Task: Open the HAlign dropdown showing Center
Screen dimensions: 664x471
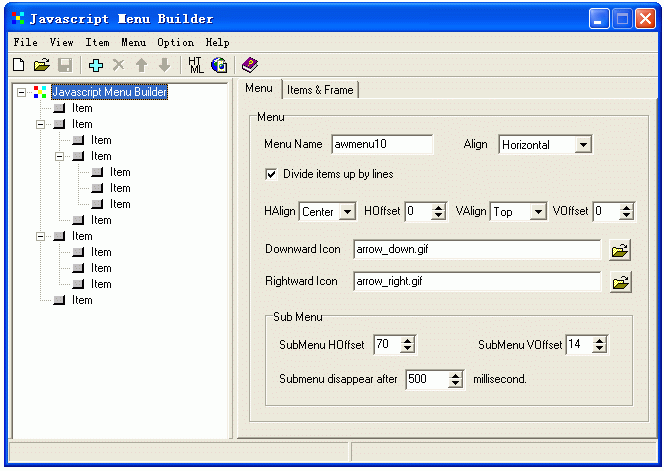Action: (347, 211)
